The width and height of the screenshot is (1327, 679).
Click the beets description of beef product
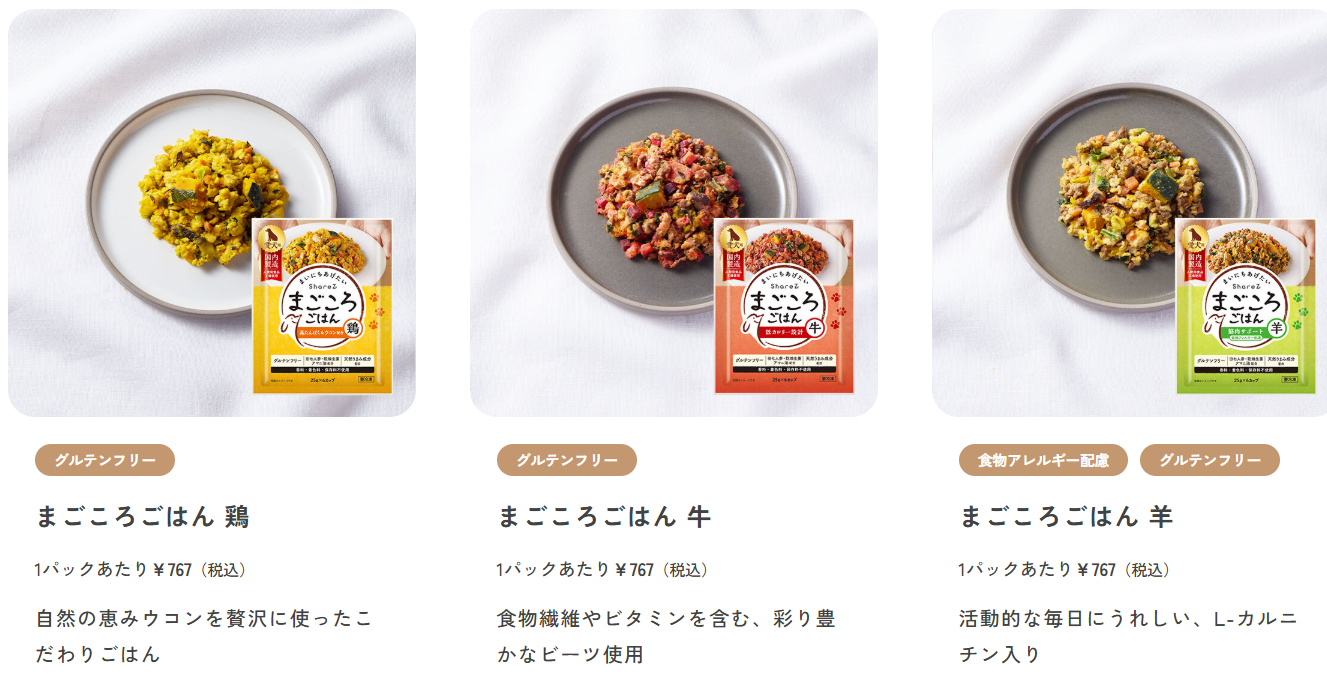pyautogui.click(x=666, y=636)
